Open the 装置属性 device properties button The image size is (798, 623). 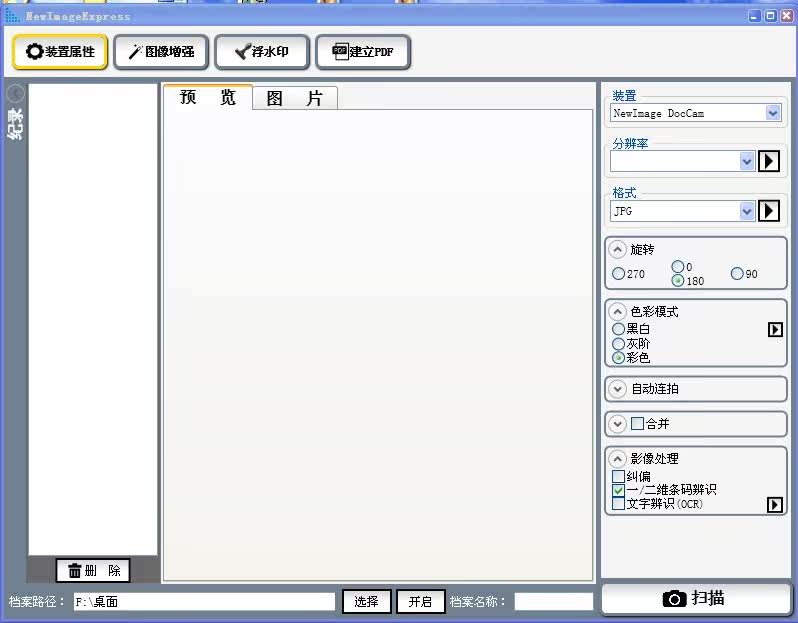coord(60,51)
